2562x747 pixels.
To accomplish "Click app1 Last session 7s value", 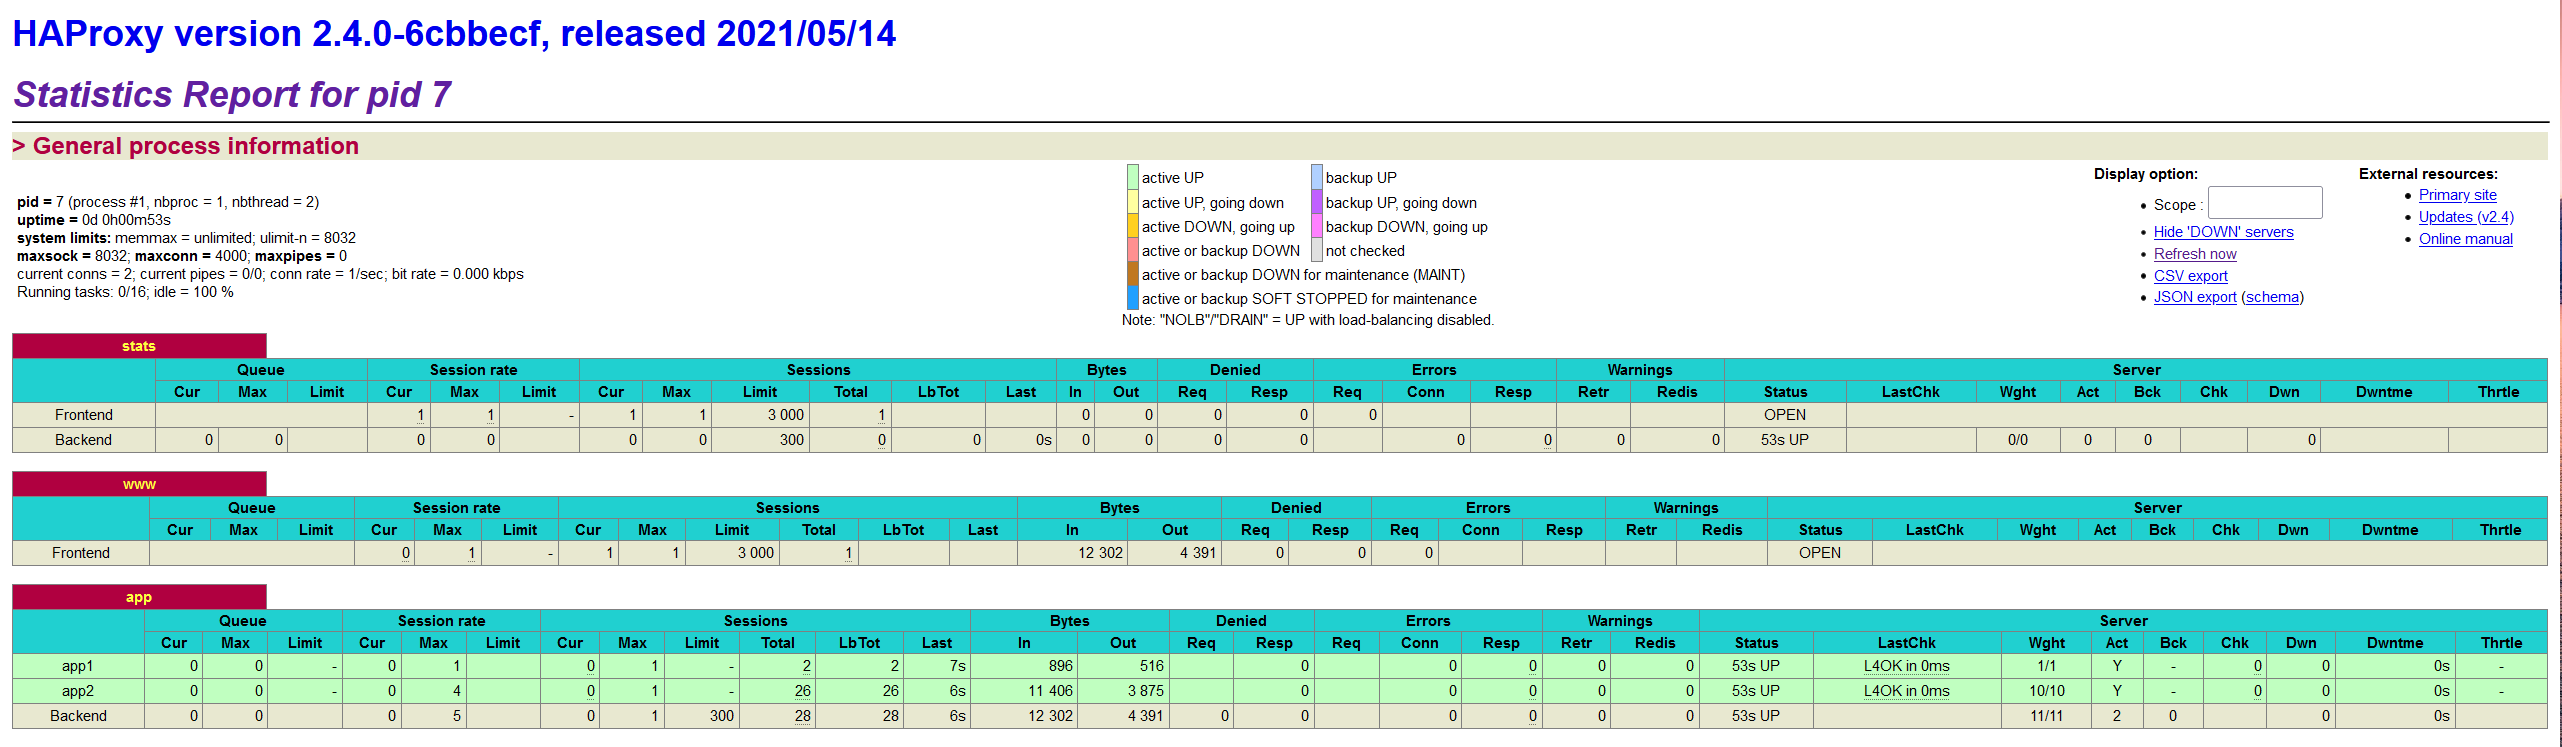I will 957,666.
